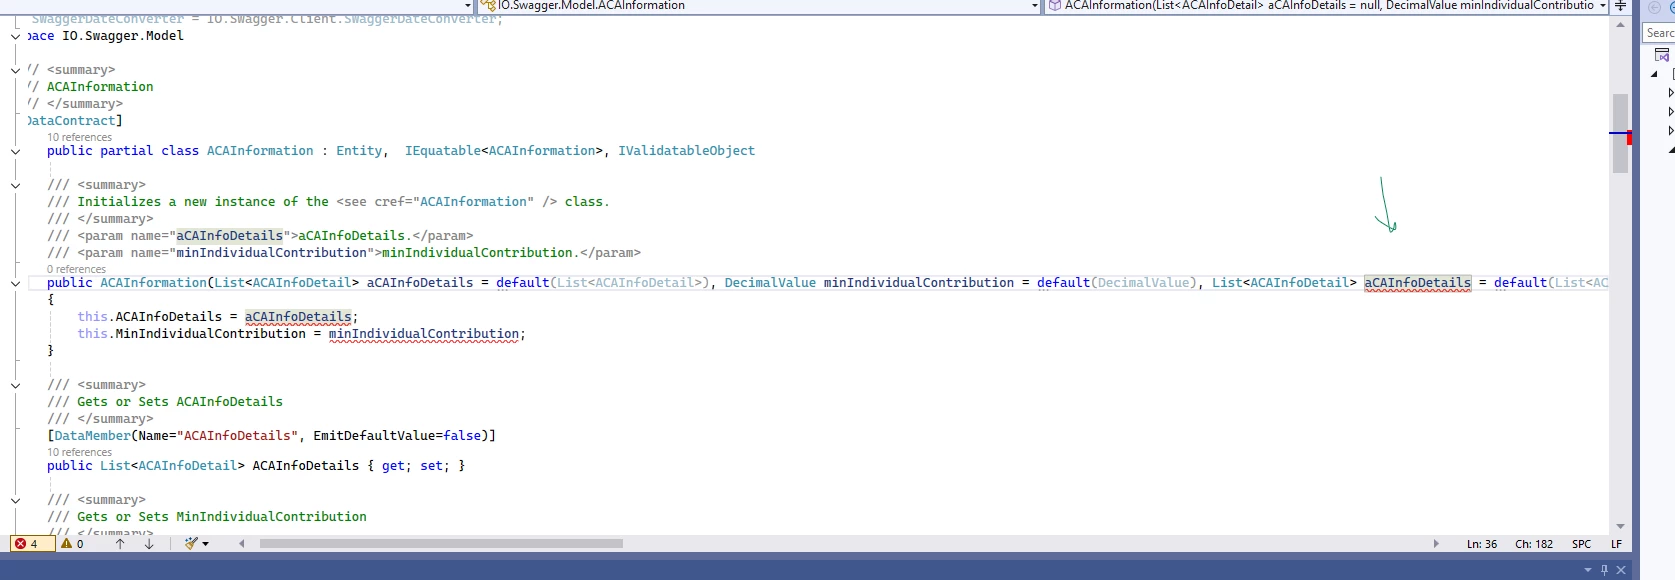Collapse the ACAInformation constructor body

(15, 283)
